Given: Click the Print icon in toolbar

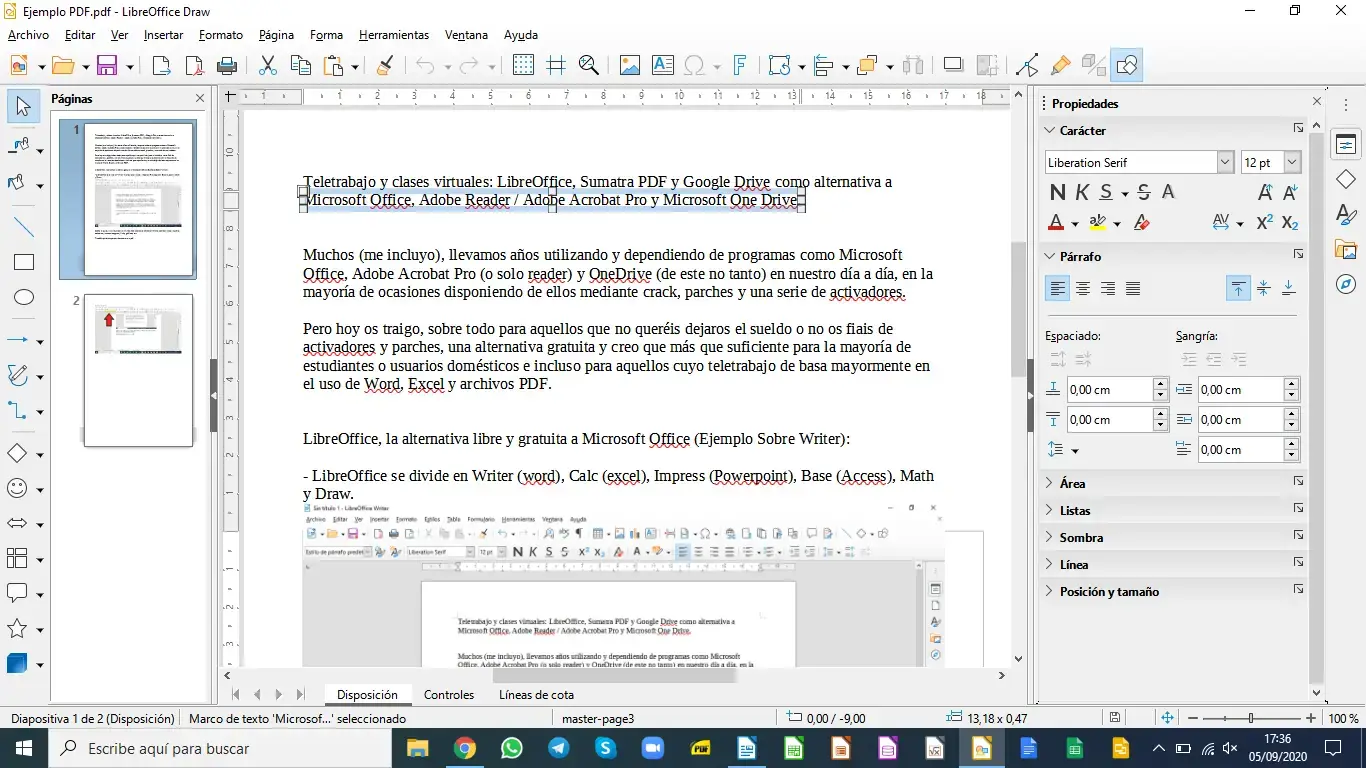Looking at the screenshot, I should tap(227, 66).
